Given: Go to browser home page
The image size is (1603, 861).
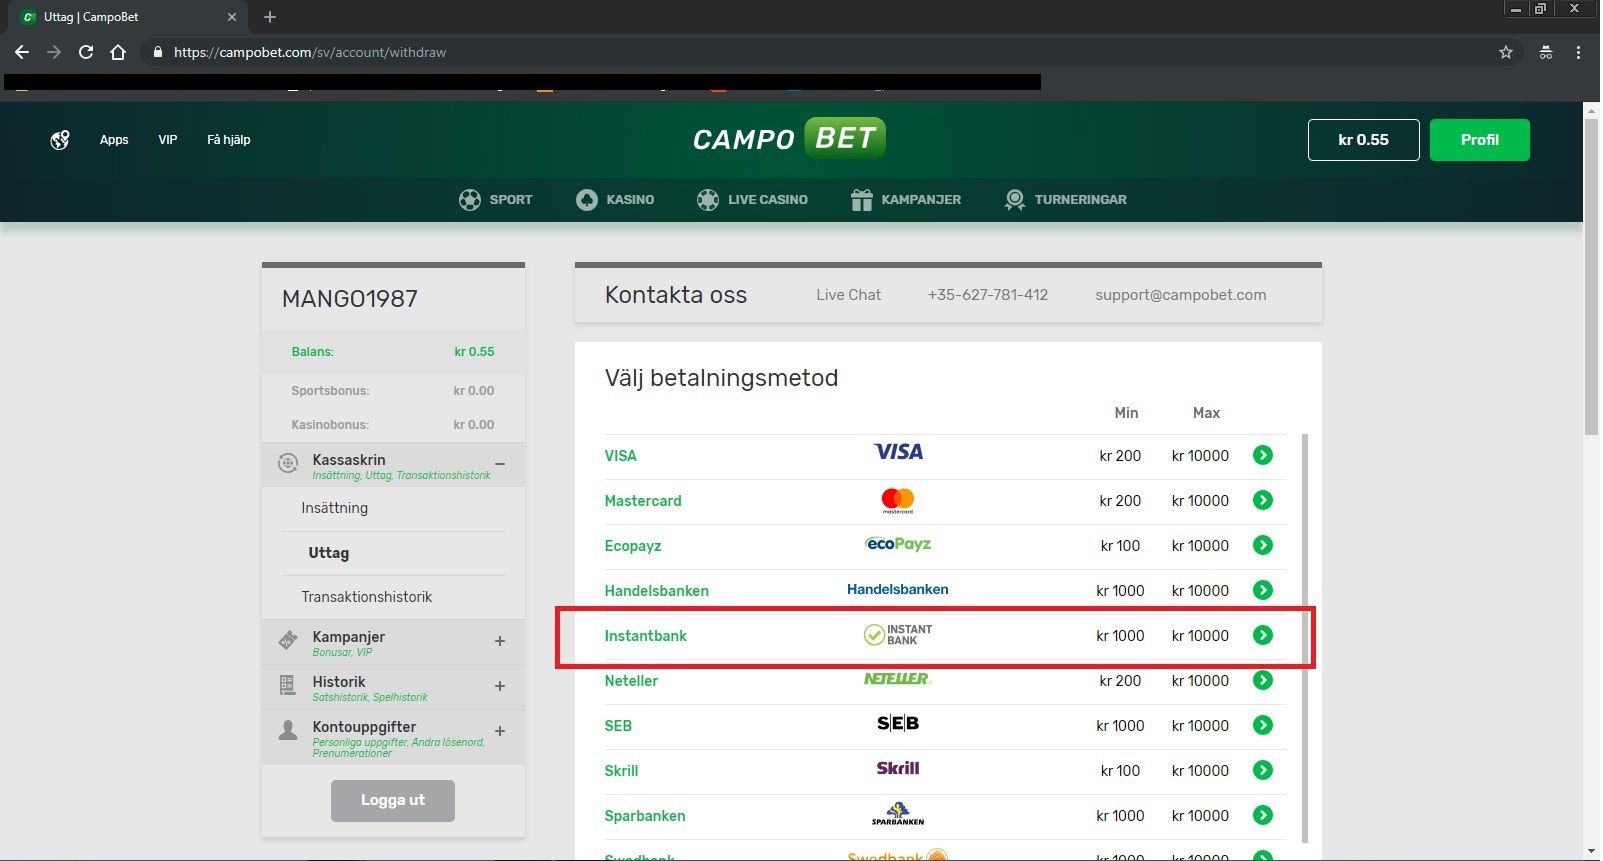Looking at the screenshot, I should pos(118,52).
